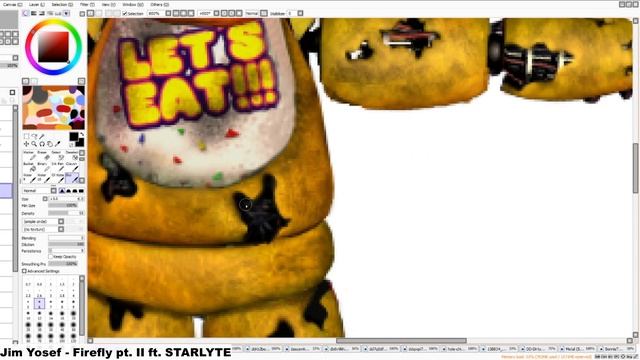
Task: Open the Selection menu
Action: click(62, 4)
